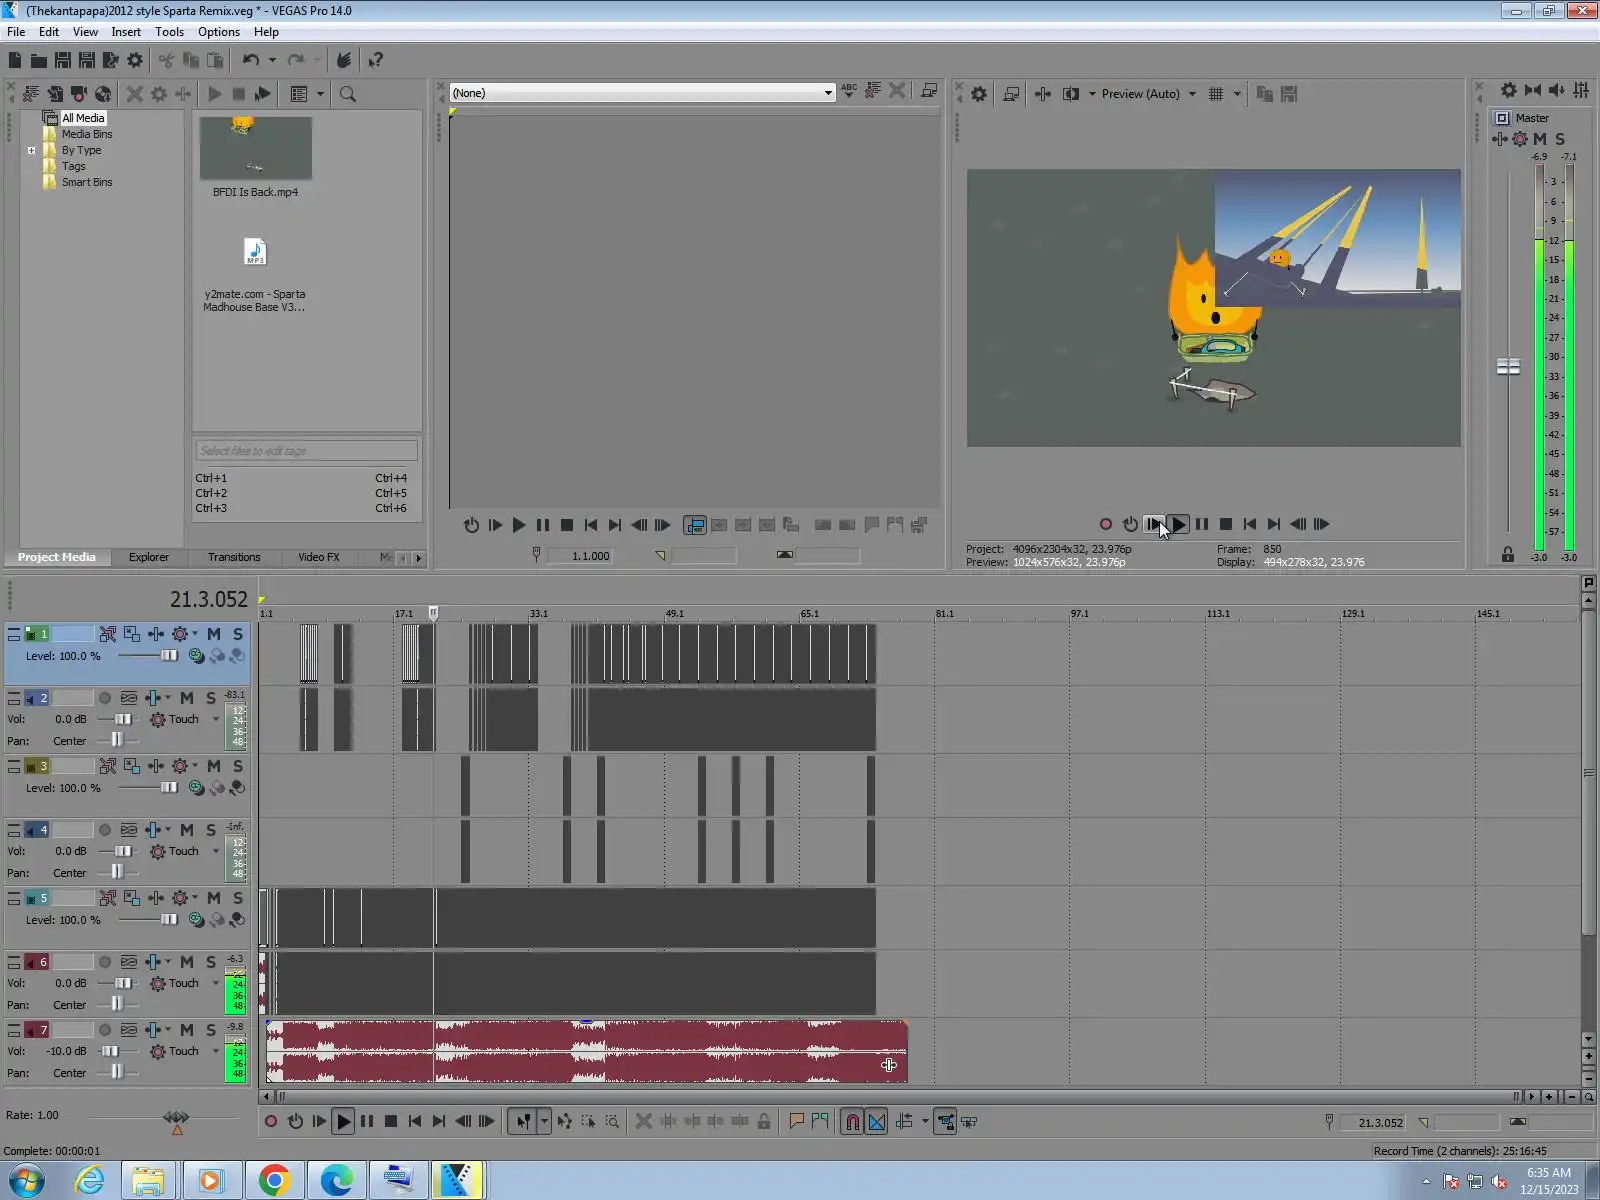The image size is (1600, 1200).
Task: Click the Render As toolbar icon
Action: [x=110, y=60]
